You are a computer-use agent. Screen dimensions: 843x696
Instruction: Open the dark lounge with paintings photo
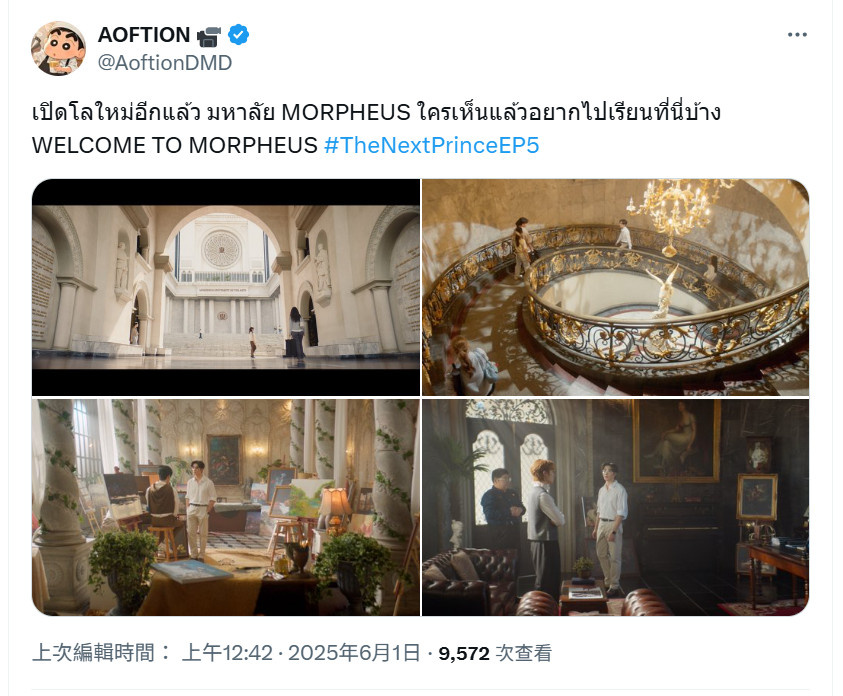coord(615,507)
